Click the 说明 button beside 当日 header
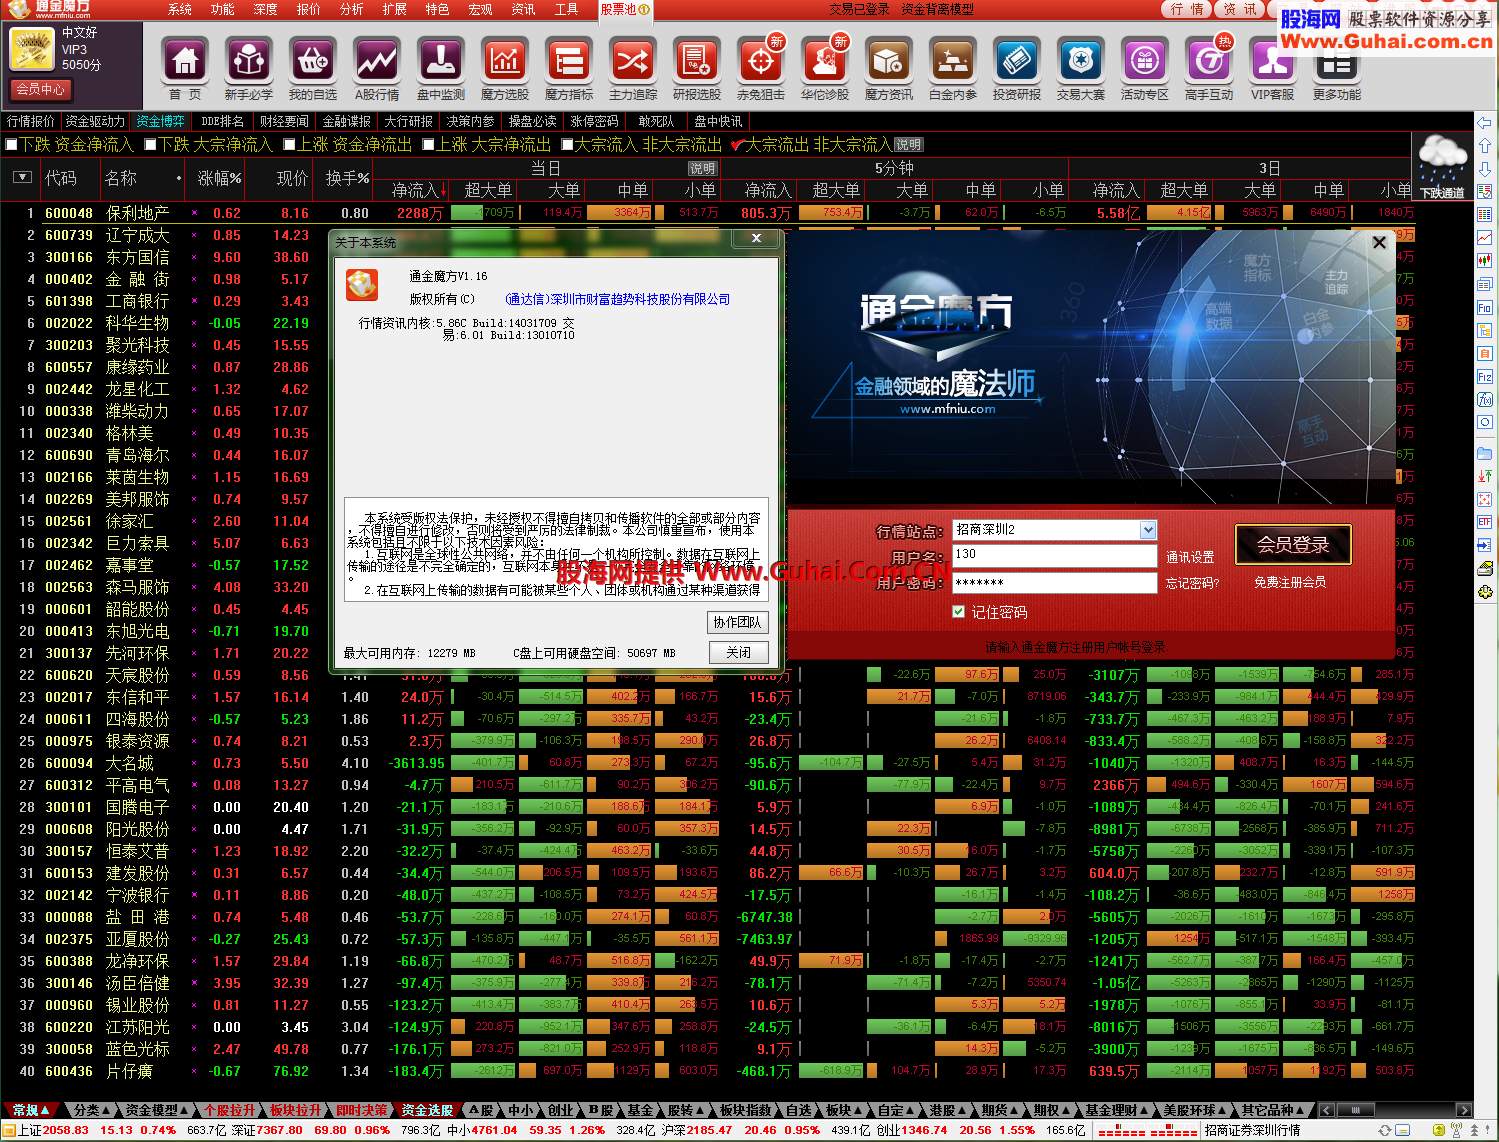1499x1142 pixels. click(x=702, y=169)
